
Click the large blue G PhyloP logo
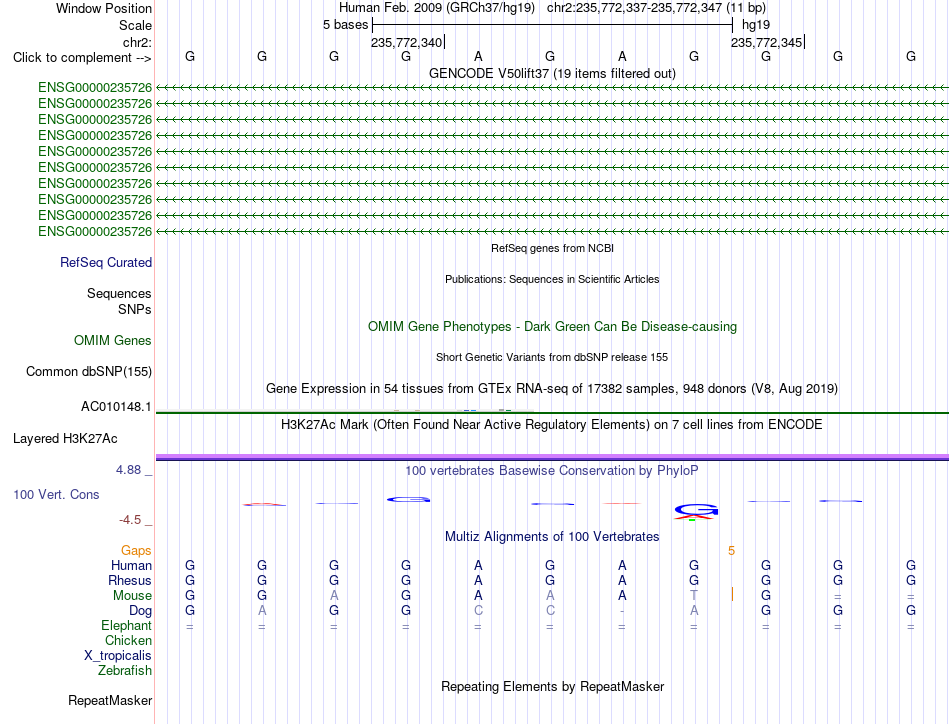click(696, 511)
